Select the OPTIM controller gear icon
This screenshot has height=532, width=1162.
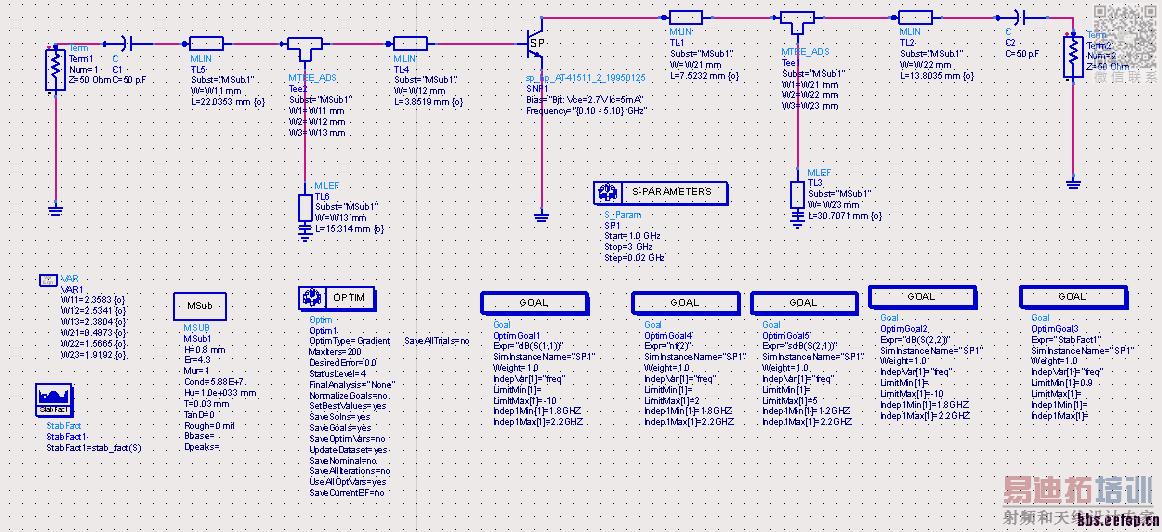tap(310, 297)
